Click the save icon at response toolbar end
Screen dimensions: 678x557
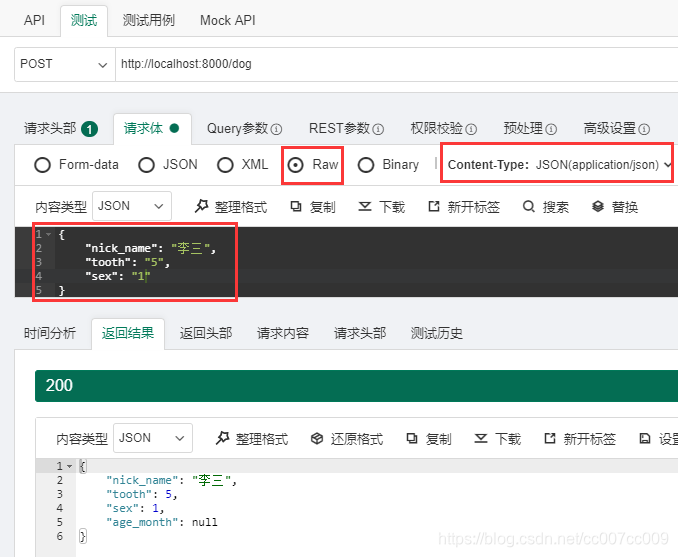pos(644,439)
